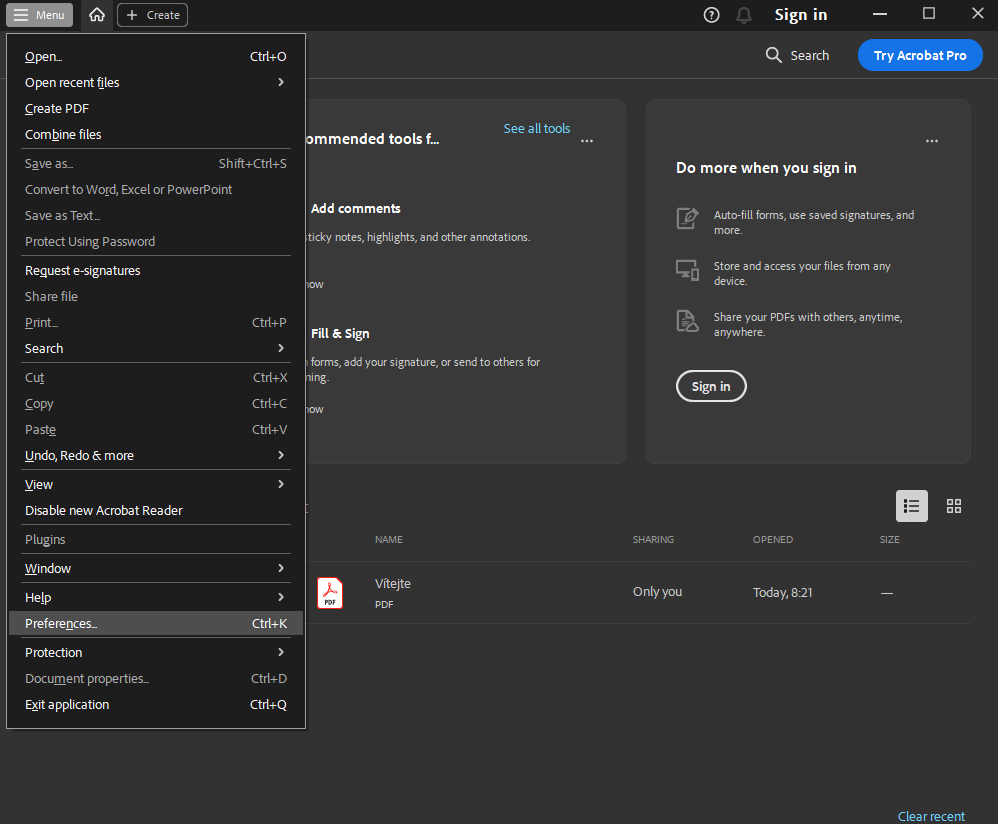This screenshot has height=824, width=998.
Task: Click the notifications bell icon
Action: click(743, 15)
